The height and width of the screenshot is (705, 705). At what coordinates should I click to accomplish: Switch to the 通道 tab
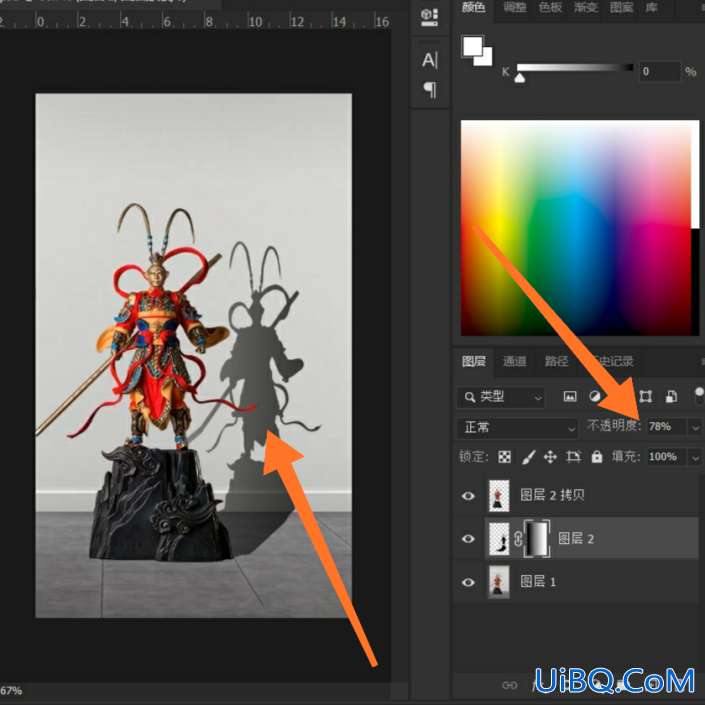514,361
